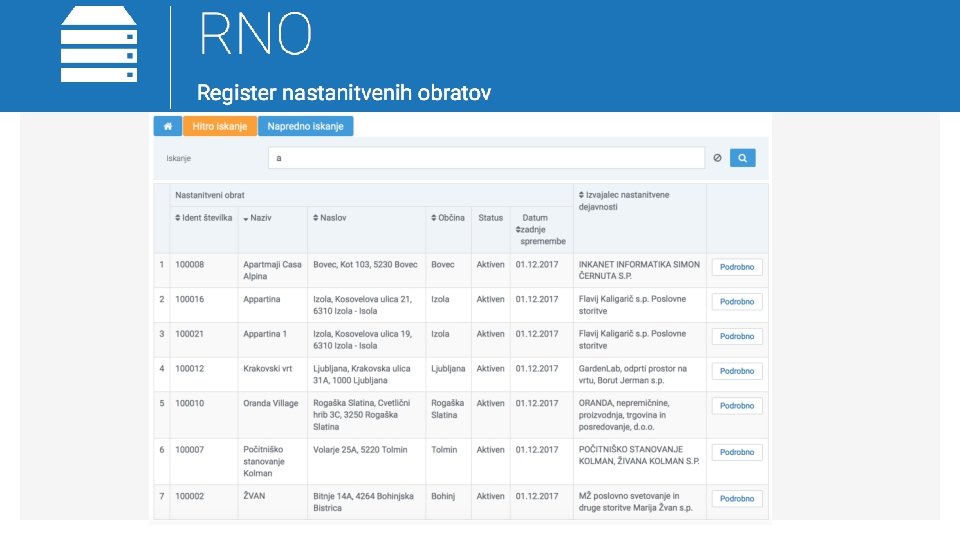Go to the home icon tab

(167, 126)
